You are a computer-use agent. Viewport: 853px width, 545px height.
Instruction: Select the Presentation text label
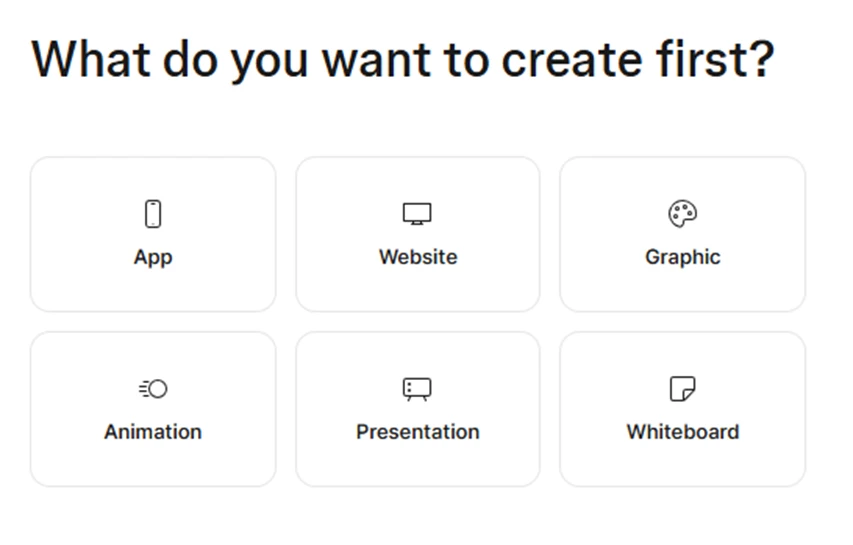[418, 432]
